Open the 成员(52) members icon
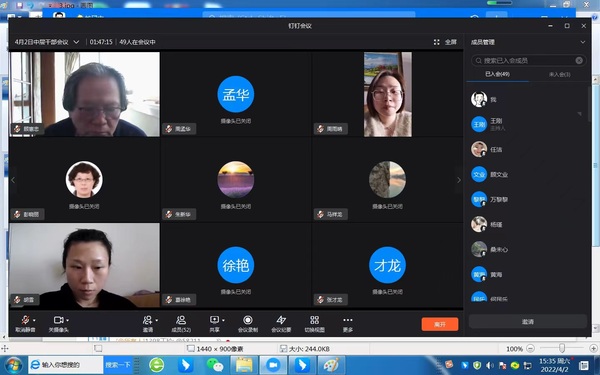This screenshot has height=375, width=600. pyautogui.click(x=181, y=320)
